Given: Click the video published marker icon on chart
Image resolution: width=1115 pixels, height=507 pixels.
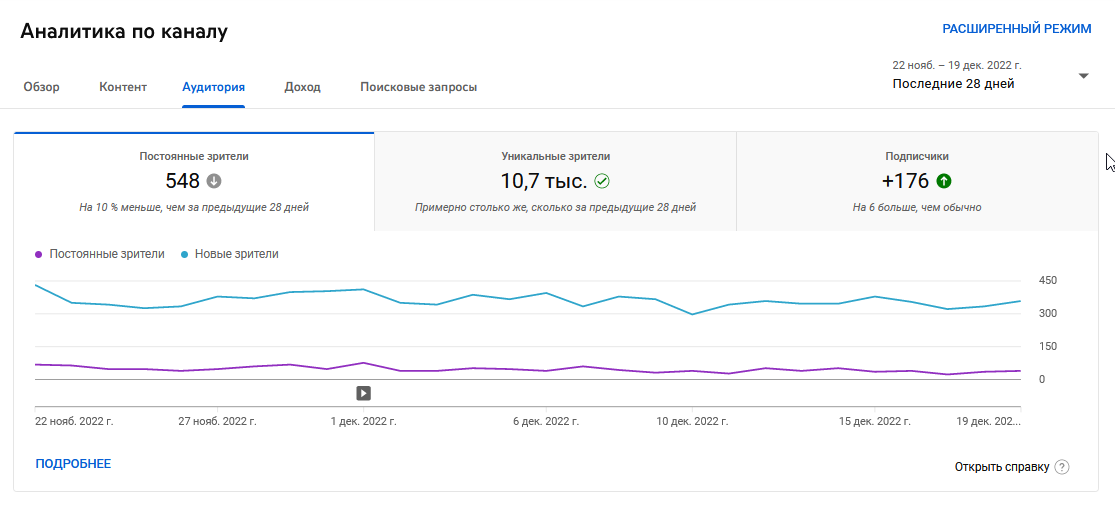Looking at the screenshot, I should 363,393.
